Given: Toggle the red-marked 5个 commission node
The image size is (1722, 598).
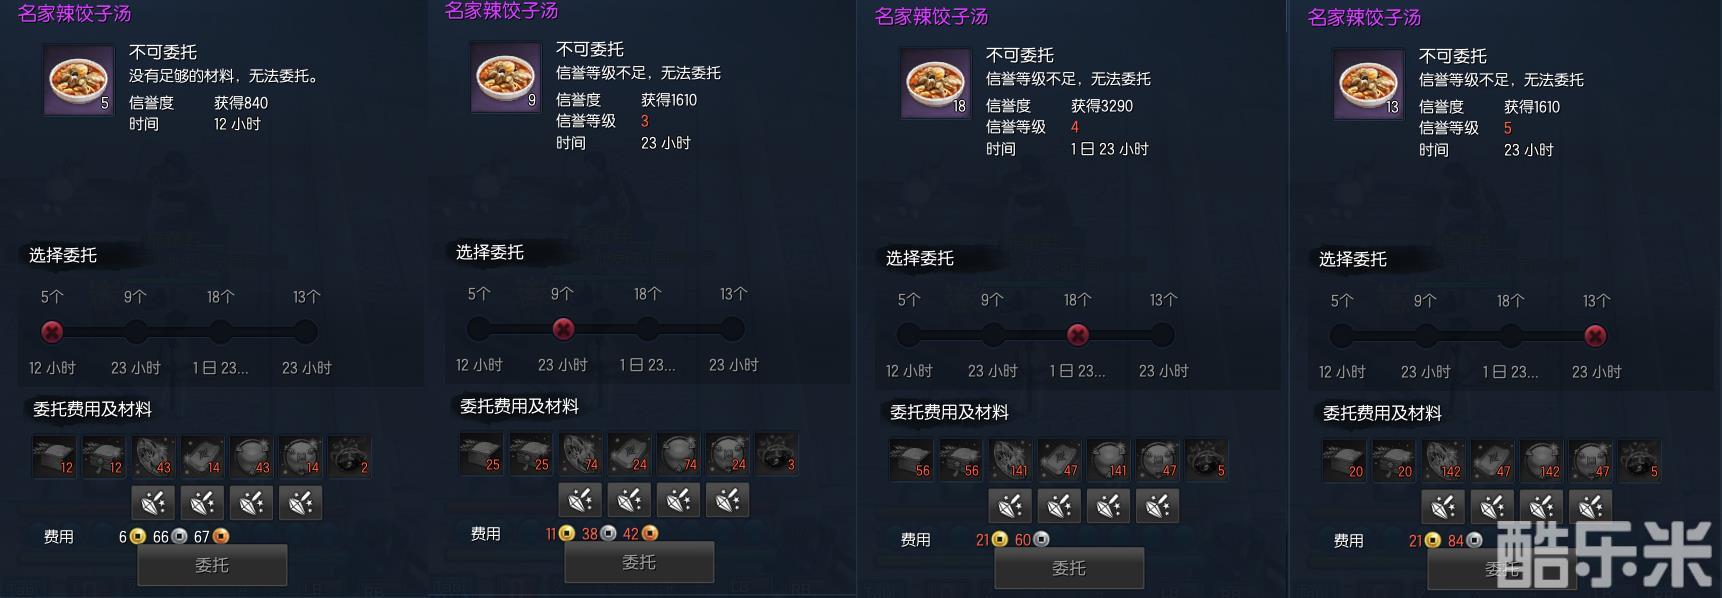Looking at the screenshot, I should point(52,331).
